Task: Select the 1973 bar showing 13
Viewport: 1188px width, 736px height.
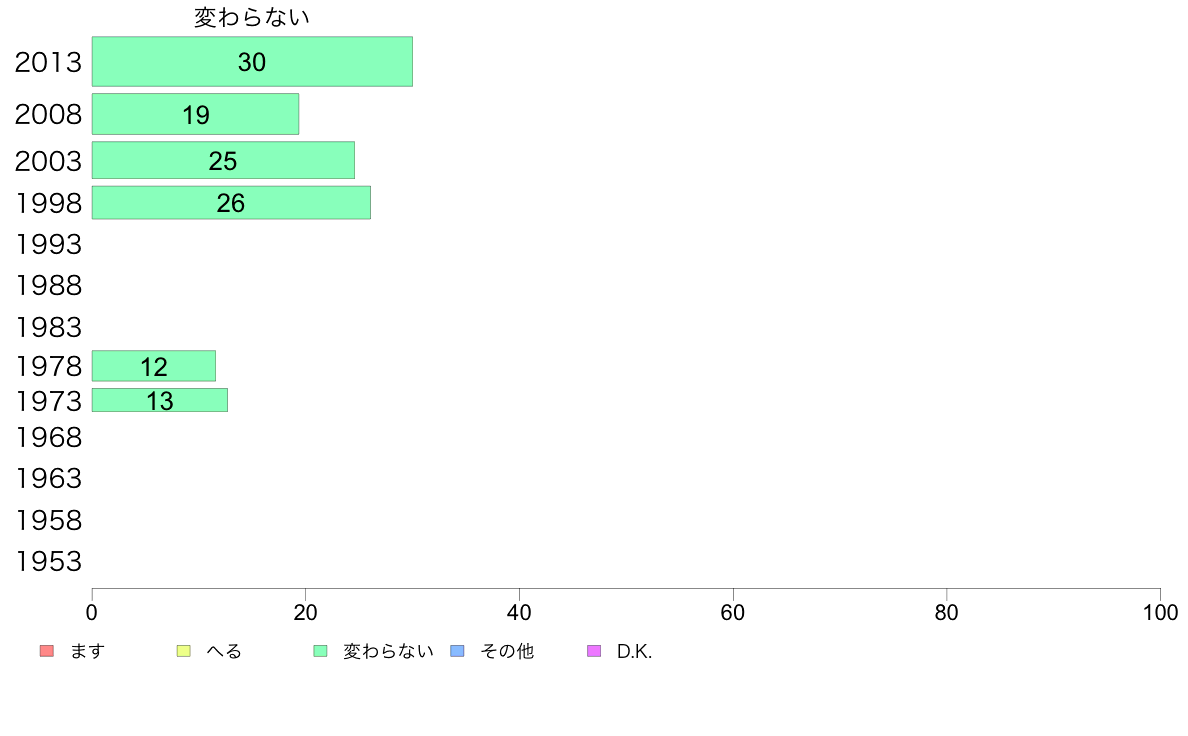Action: (x=160, y=400)
